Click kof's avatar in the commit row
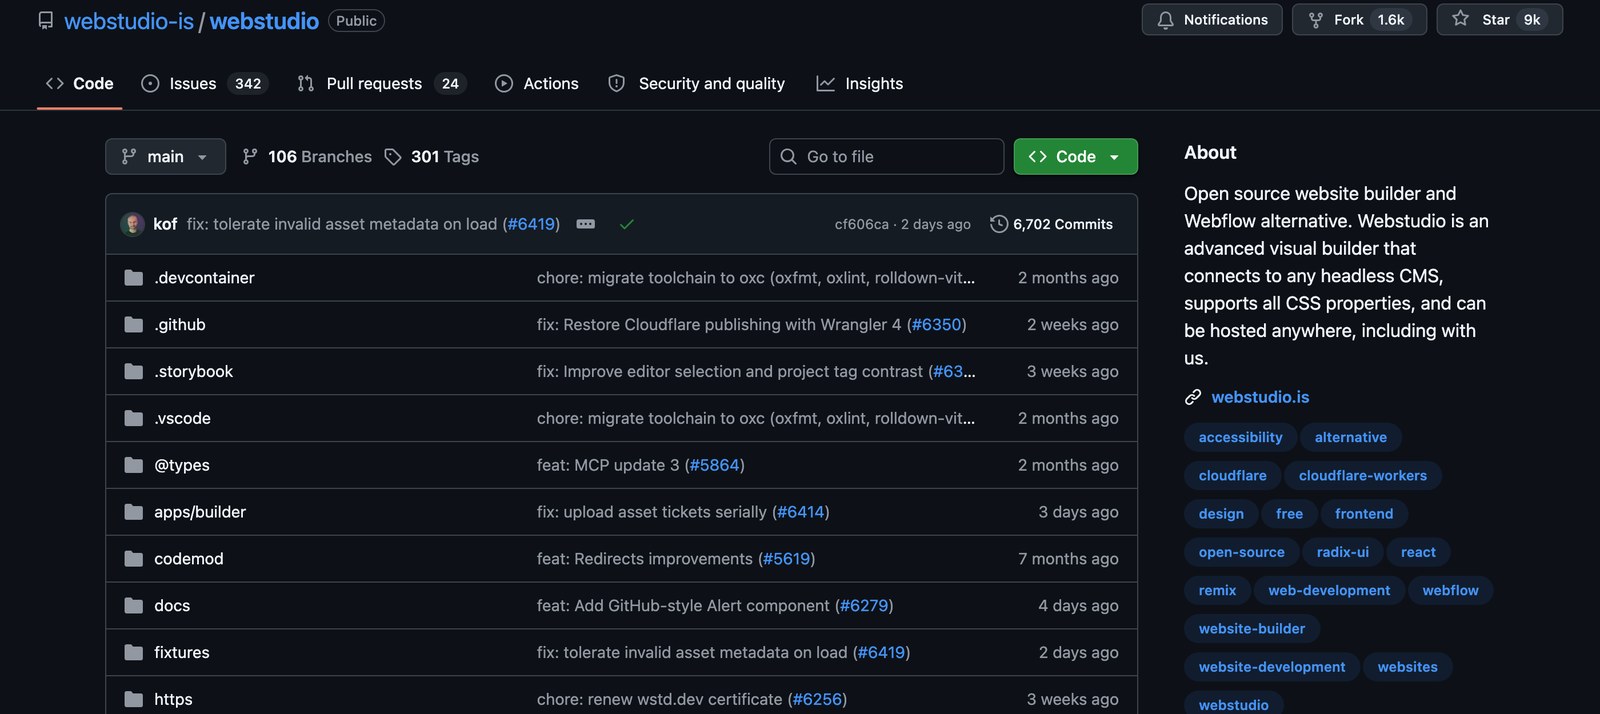This screenshot has height=714, width=1600. [x=132, y=224]
